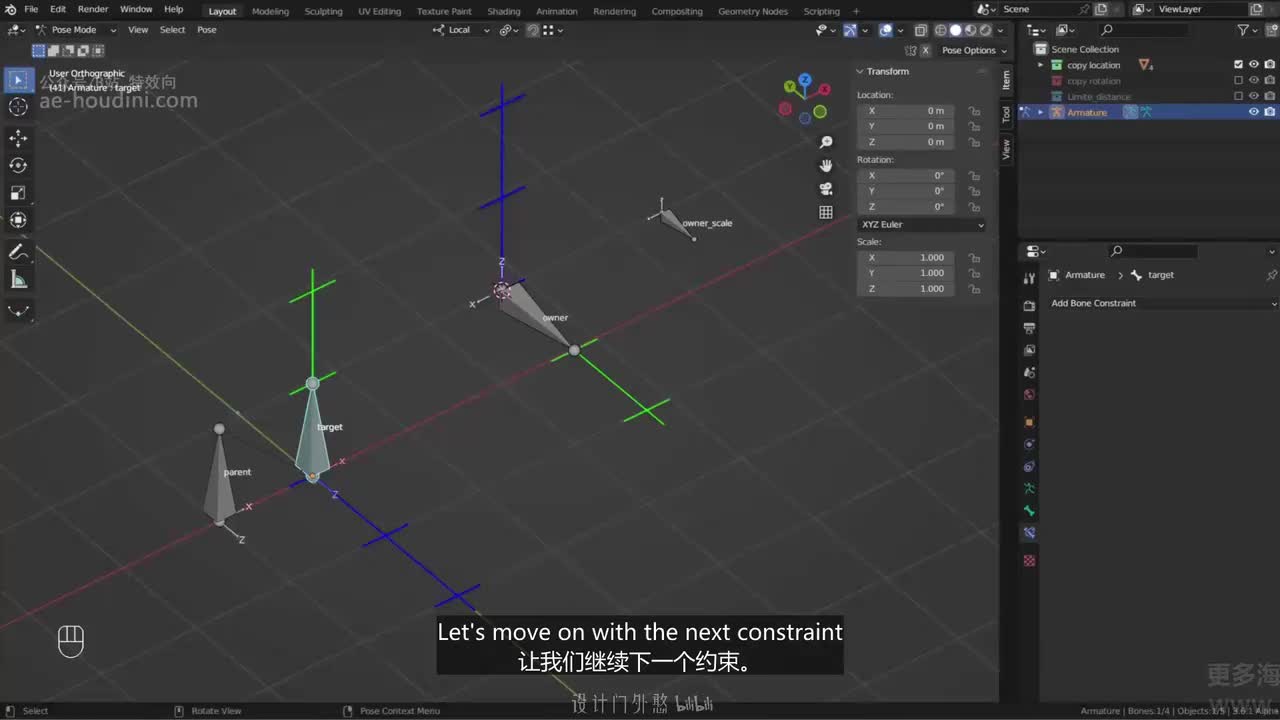
Task: Open the World properties globe icon
Action: coord(1029,394)
